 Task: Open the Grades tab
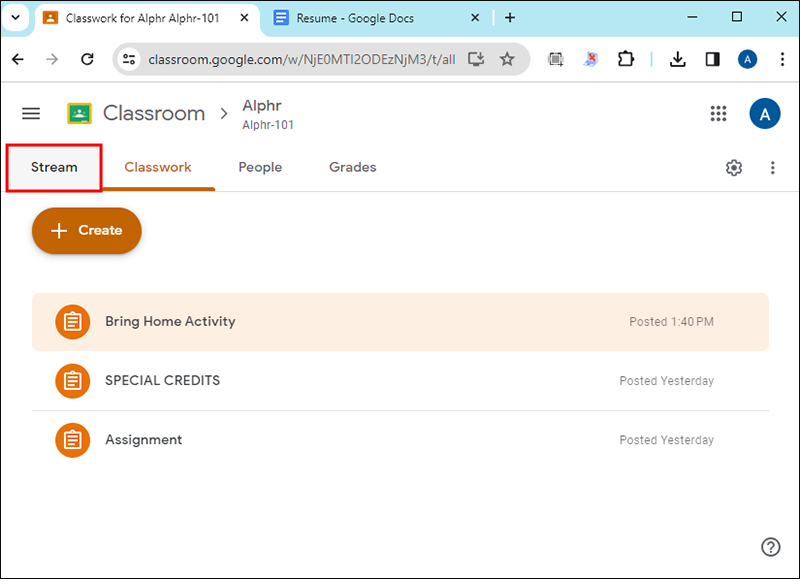pos(352,168)
